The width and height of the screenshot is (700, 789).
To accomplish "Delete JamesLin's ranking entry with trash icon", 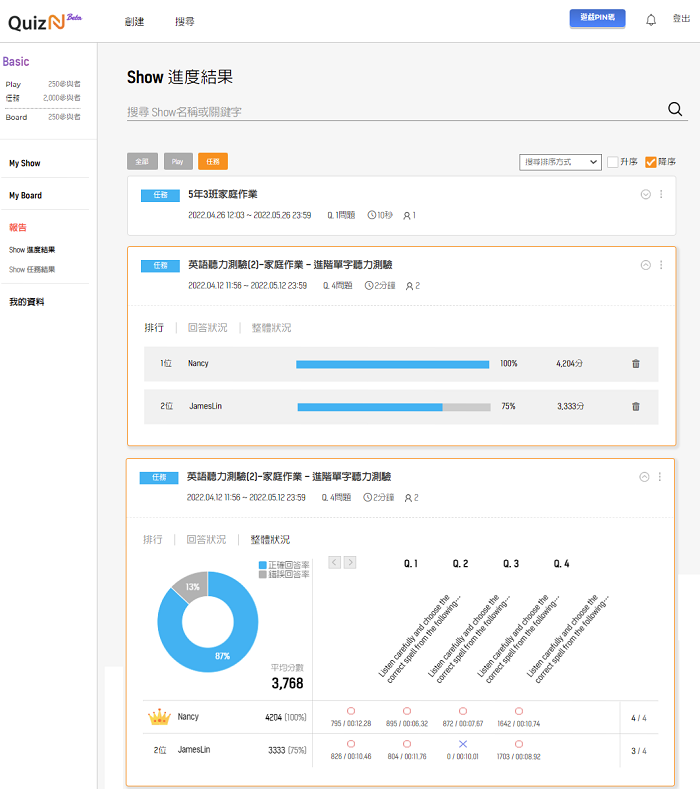I will 636,407.
